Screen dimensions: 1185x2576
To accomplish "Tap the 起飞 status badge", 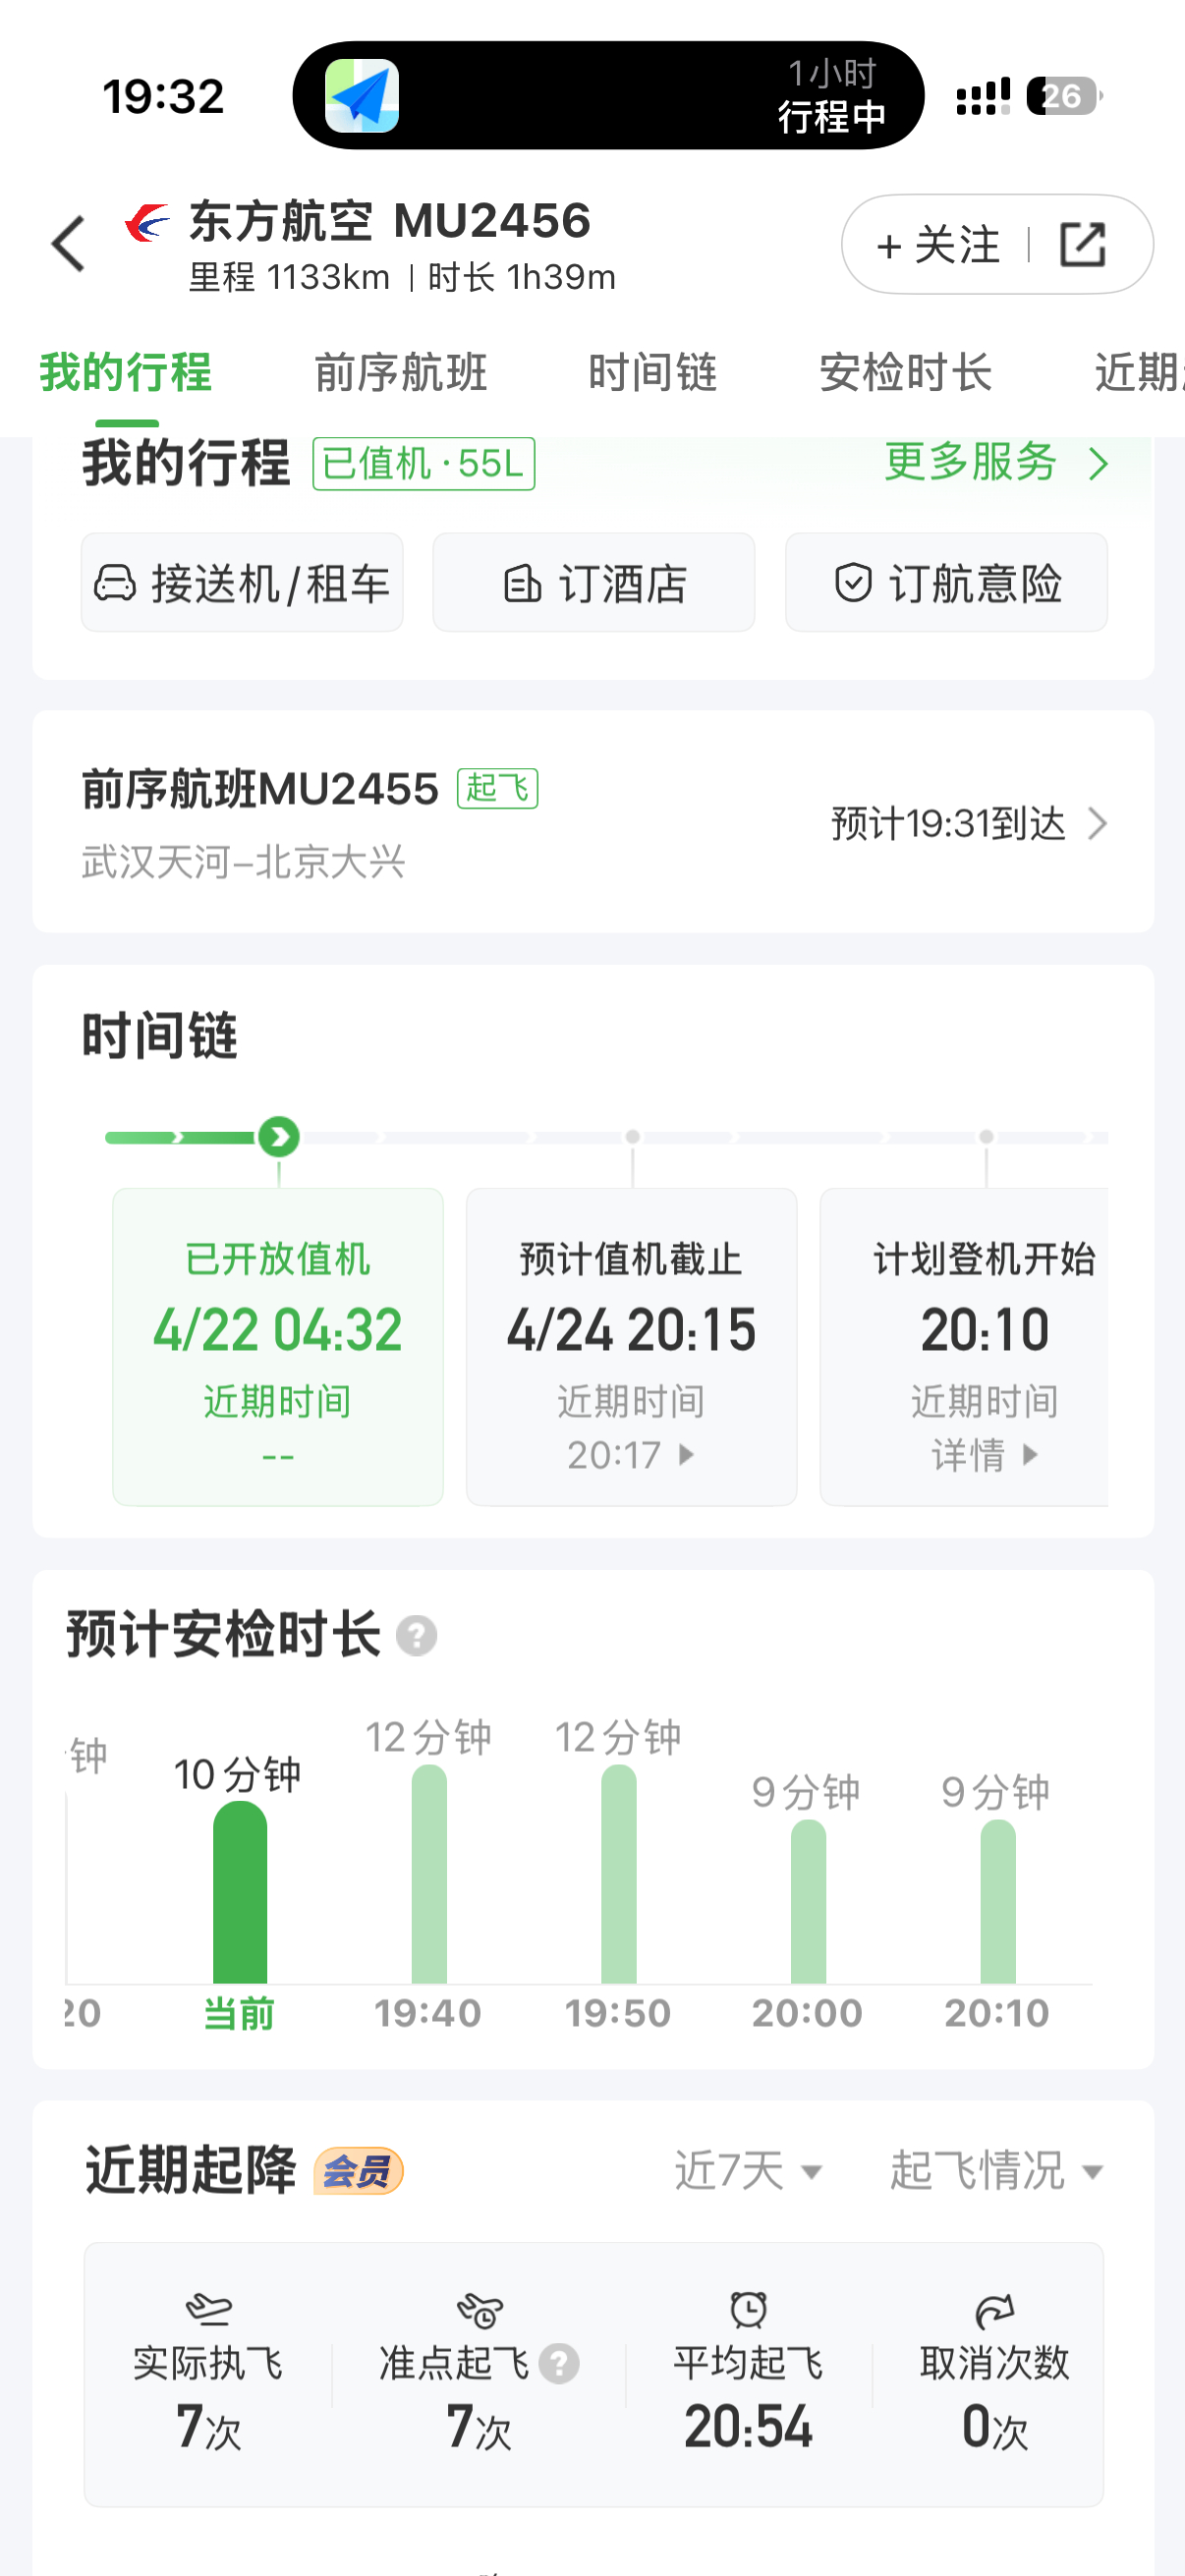I will tap(497, 788).
